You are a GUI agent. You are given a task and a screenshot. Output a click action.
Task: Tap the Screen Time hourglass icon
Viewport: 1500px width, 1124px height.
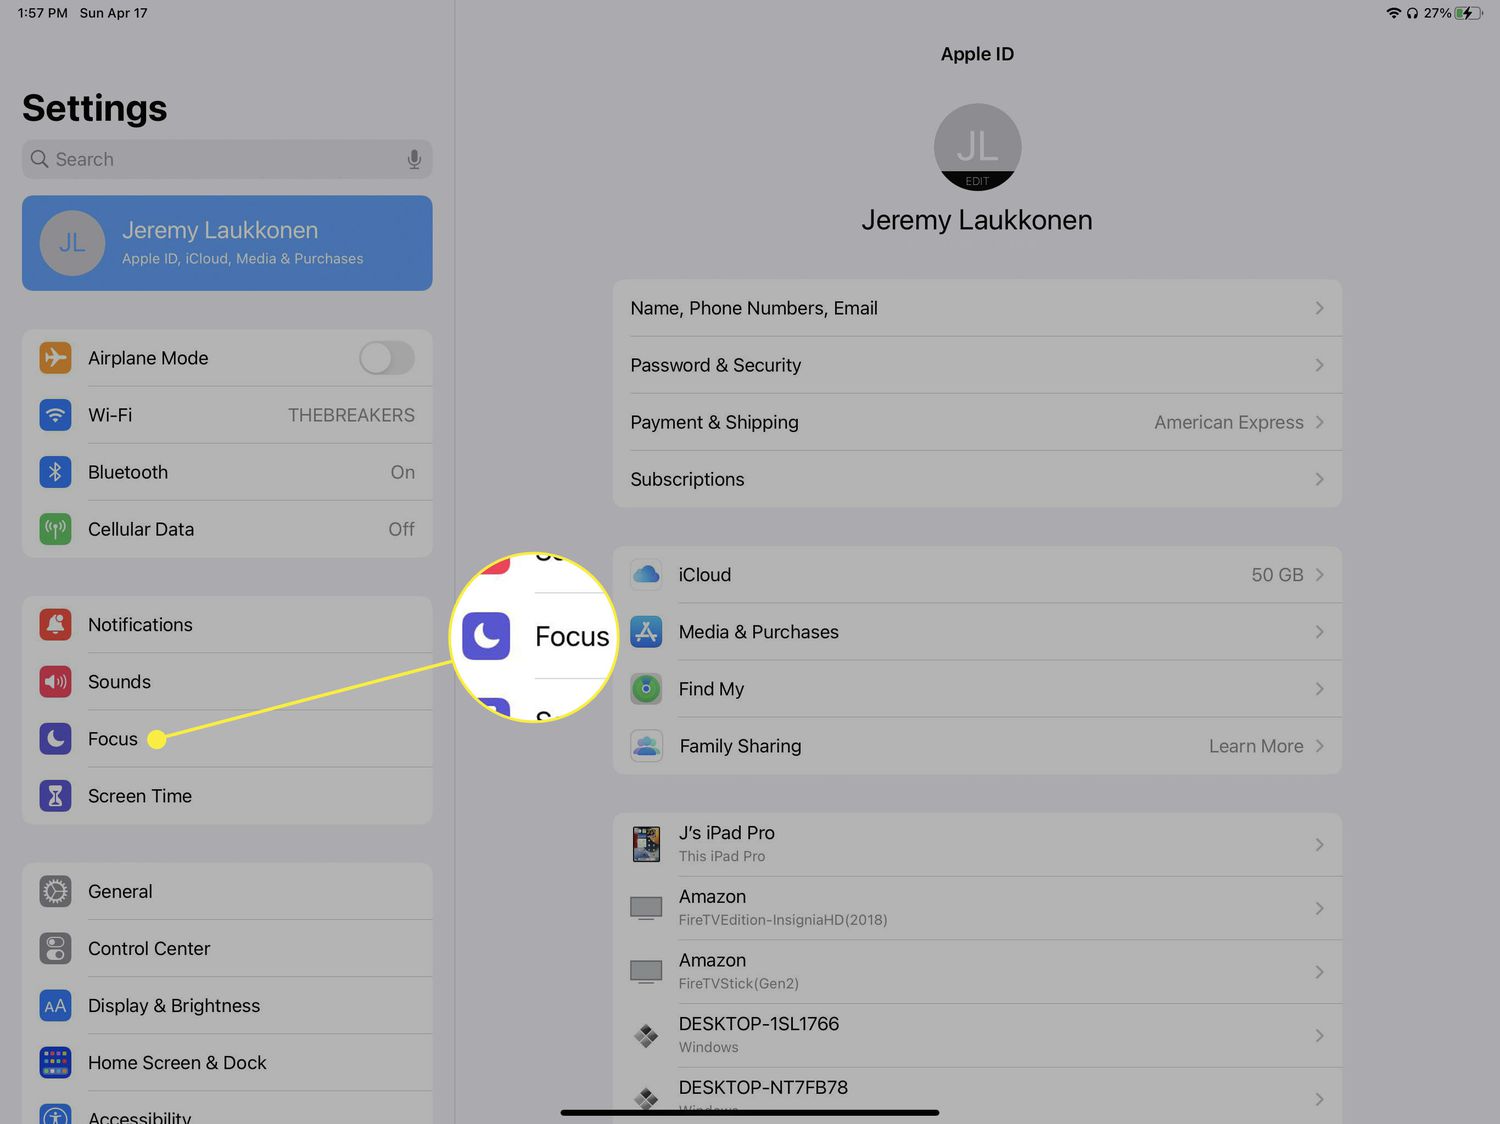pos(55,796)
